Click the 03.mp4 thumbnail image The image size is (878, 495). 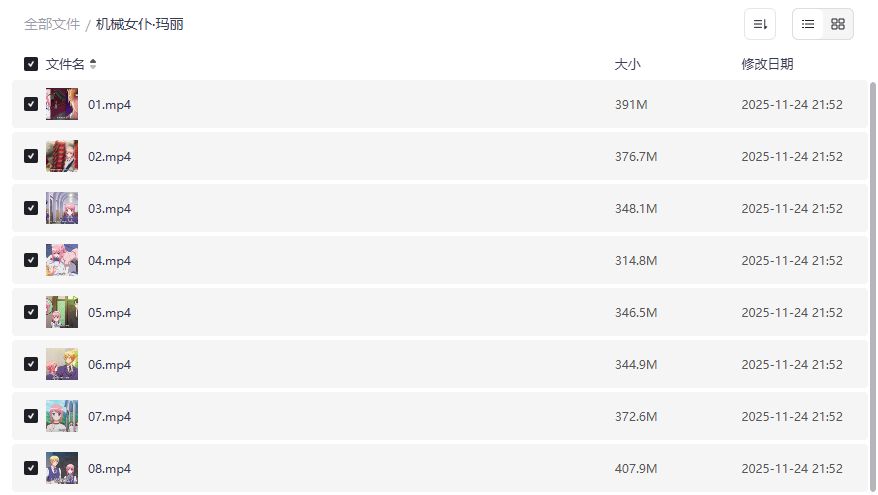[x=62, y=208]
